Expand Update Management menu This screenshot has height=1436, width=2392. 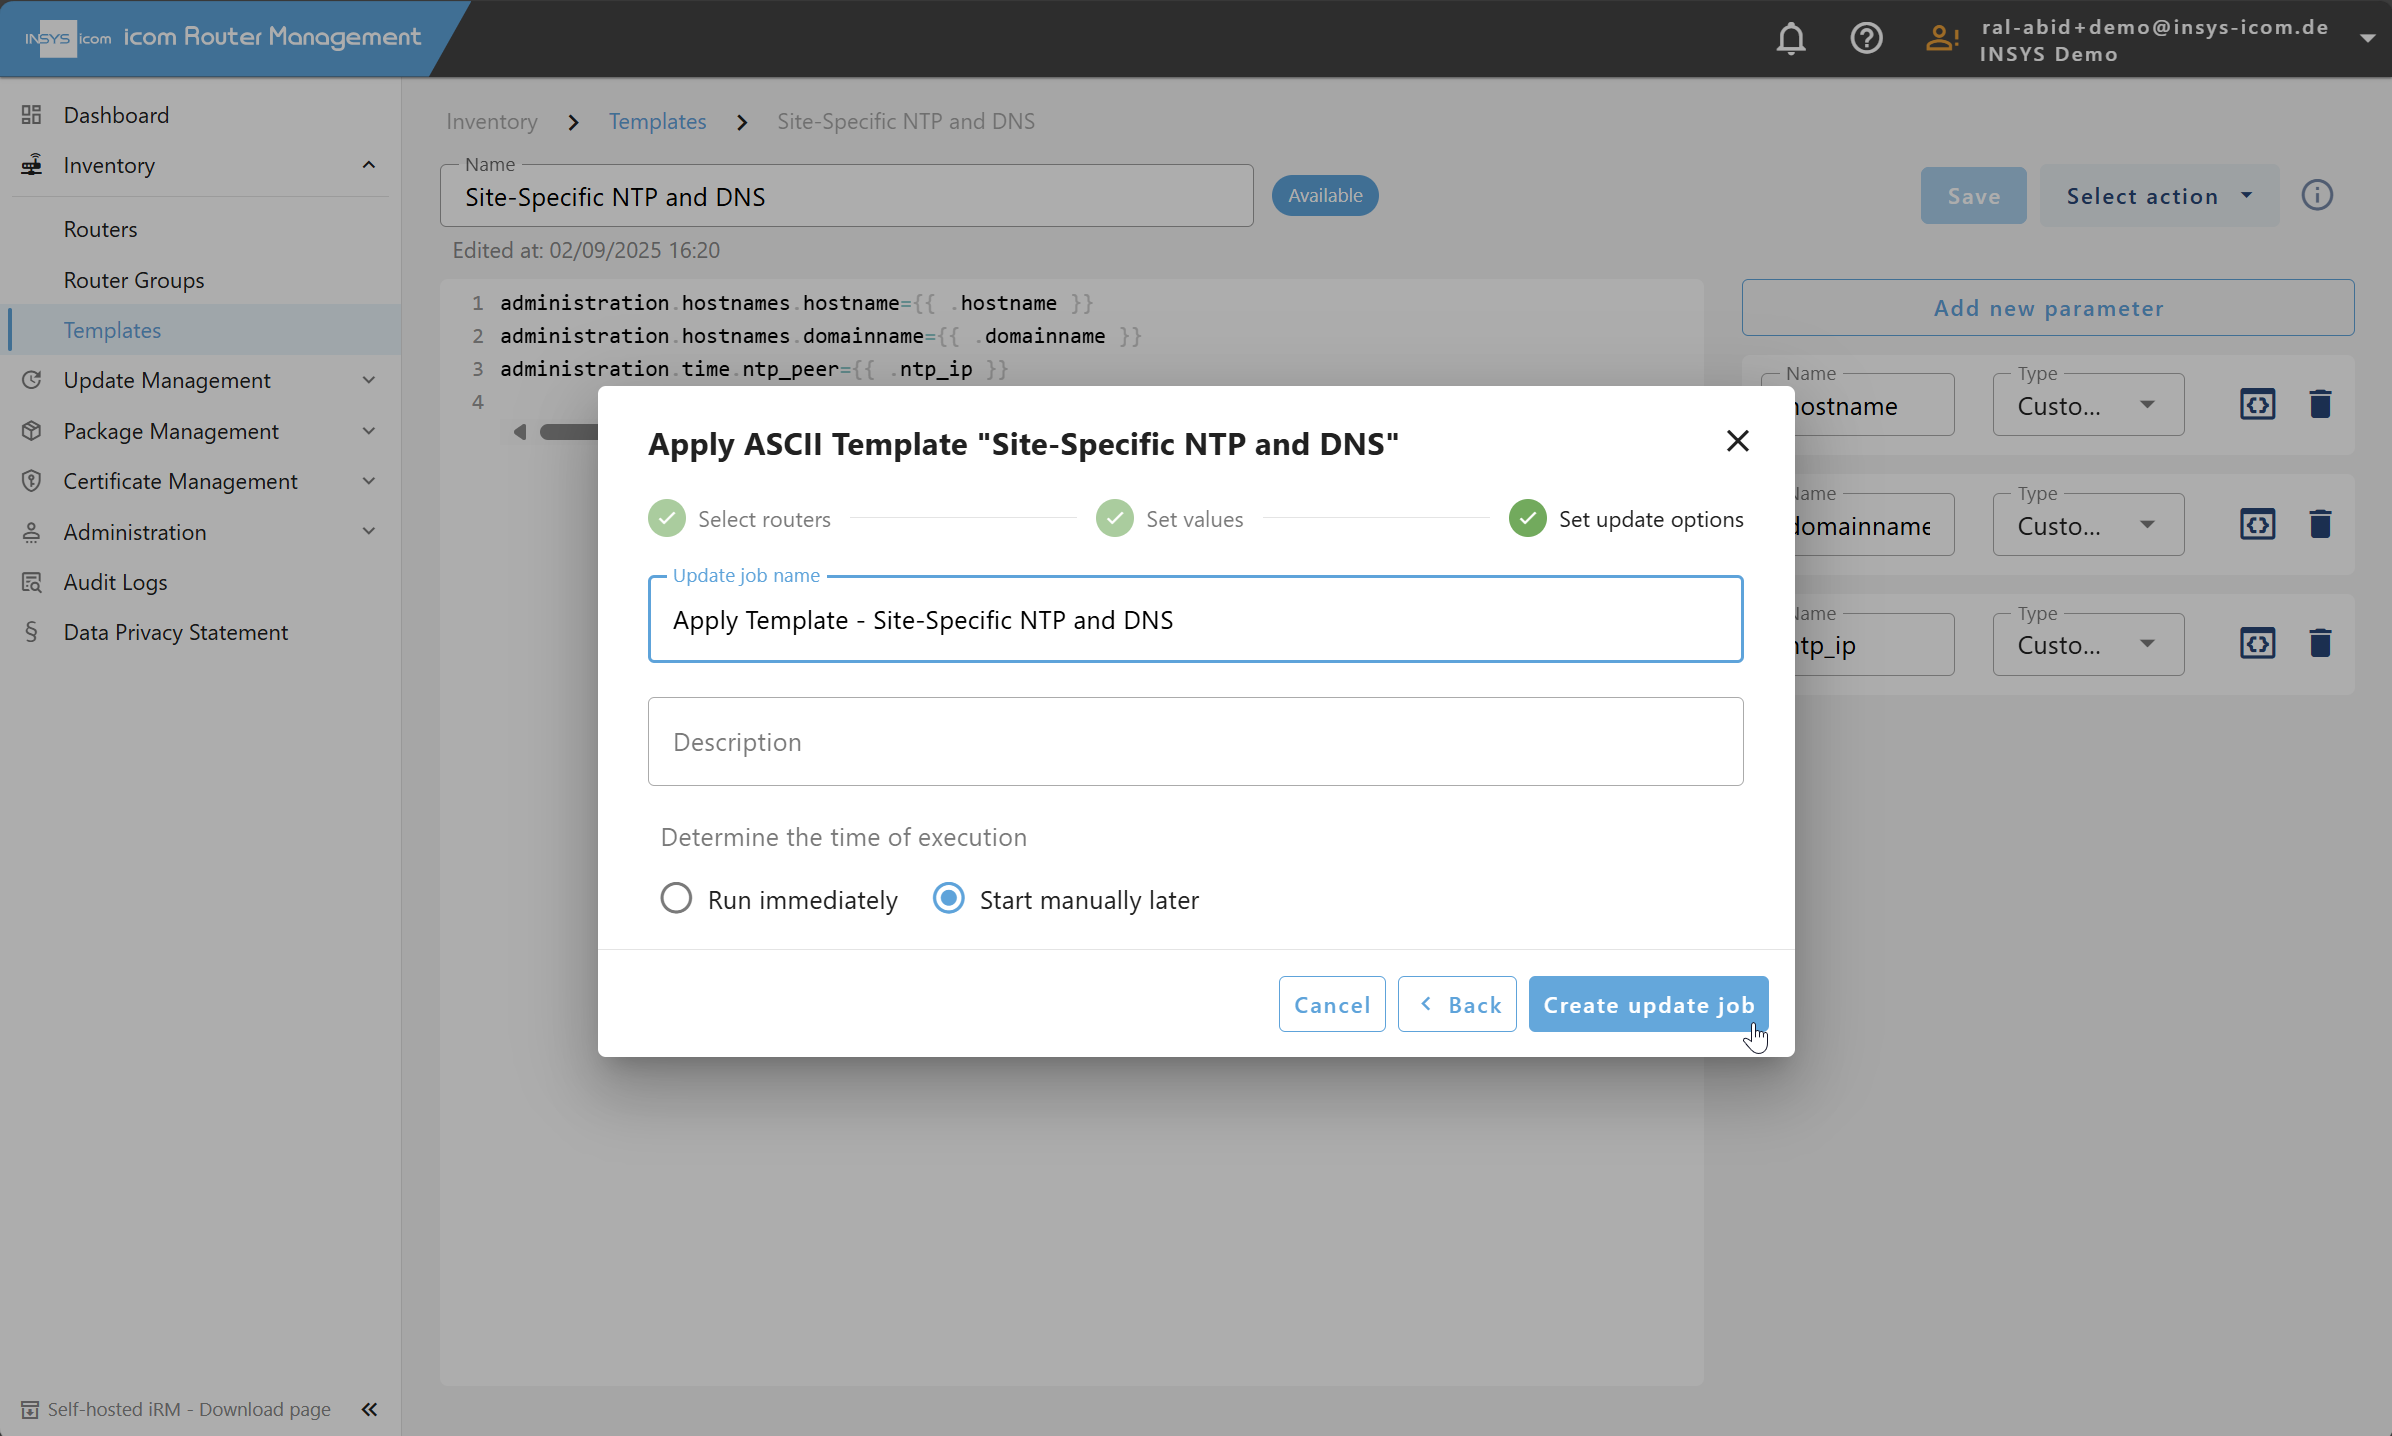(369, 380)
